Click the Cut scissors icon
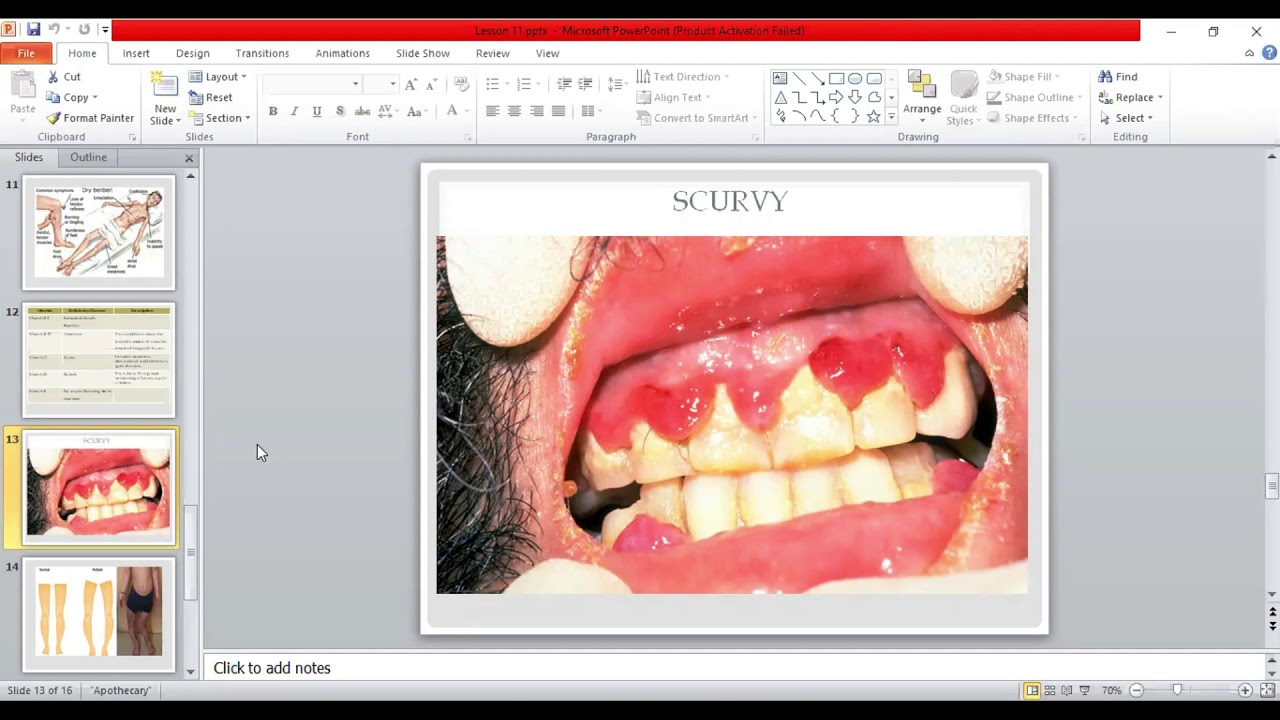This screenshot has height=720, width=1280. tap(54, 77)
